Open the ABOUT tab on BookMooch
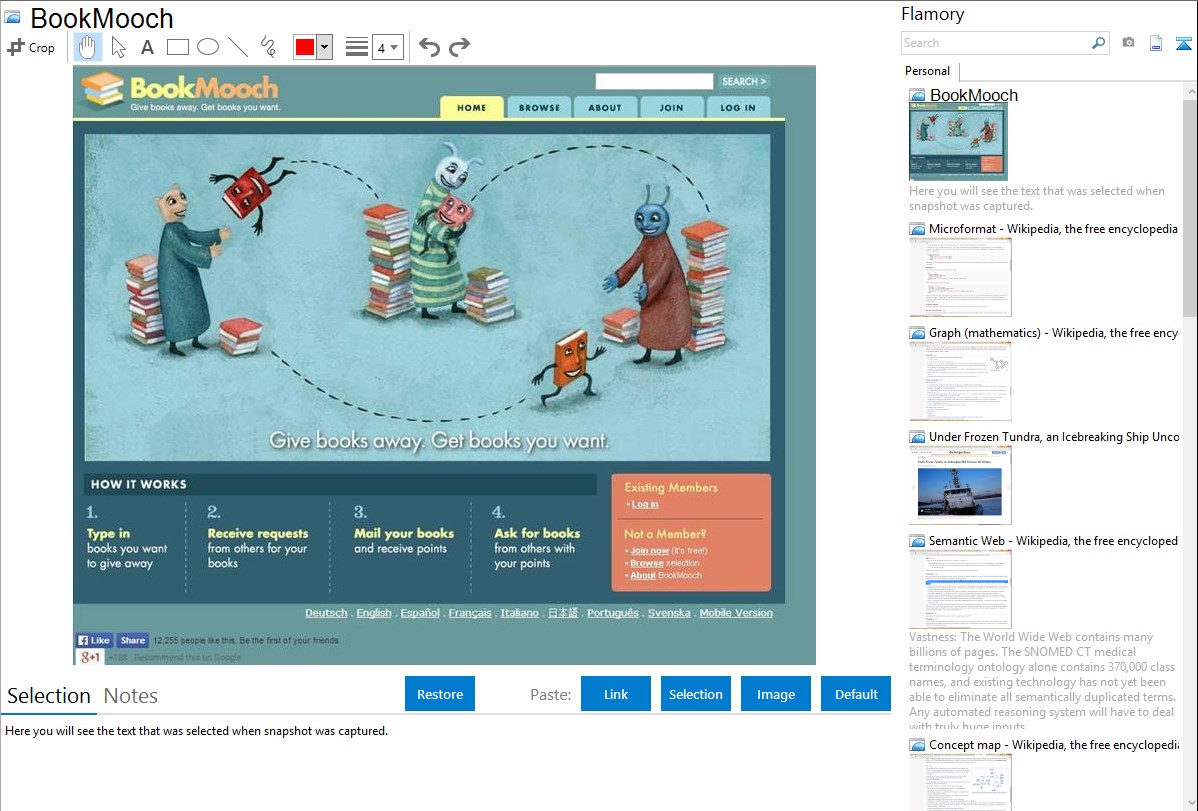Image resolution: width=1198 pixels, height=811 pixels. 605,108
